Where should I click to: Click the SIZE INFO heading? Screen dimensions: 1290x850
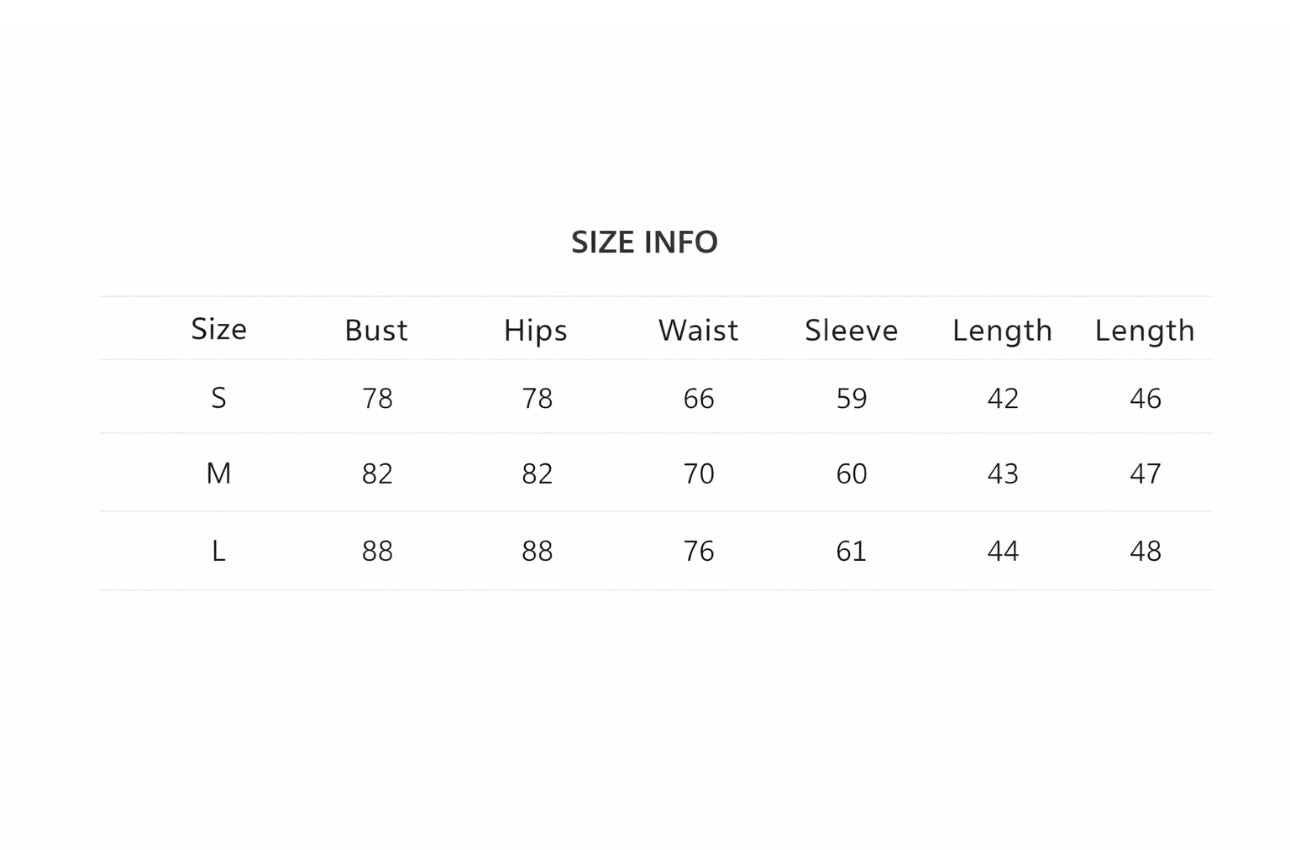[644, 242]
